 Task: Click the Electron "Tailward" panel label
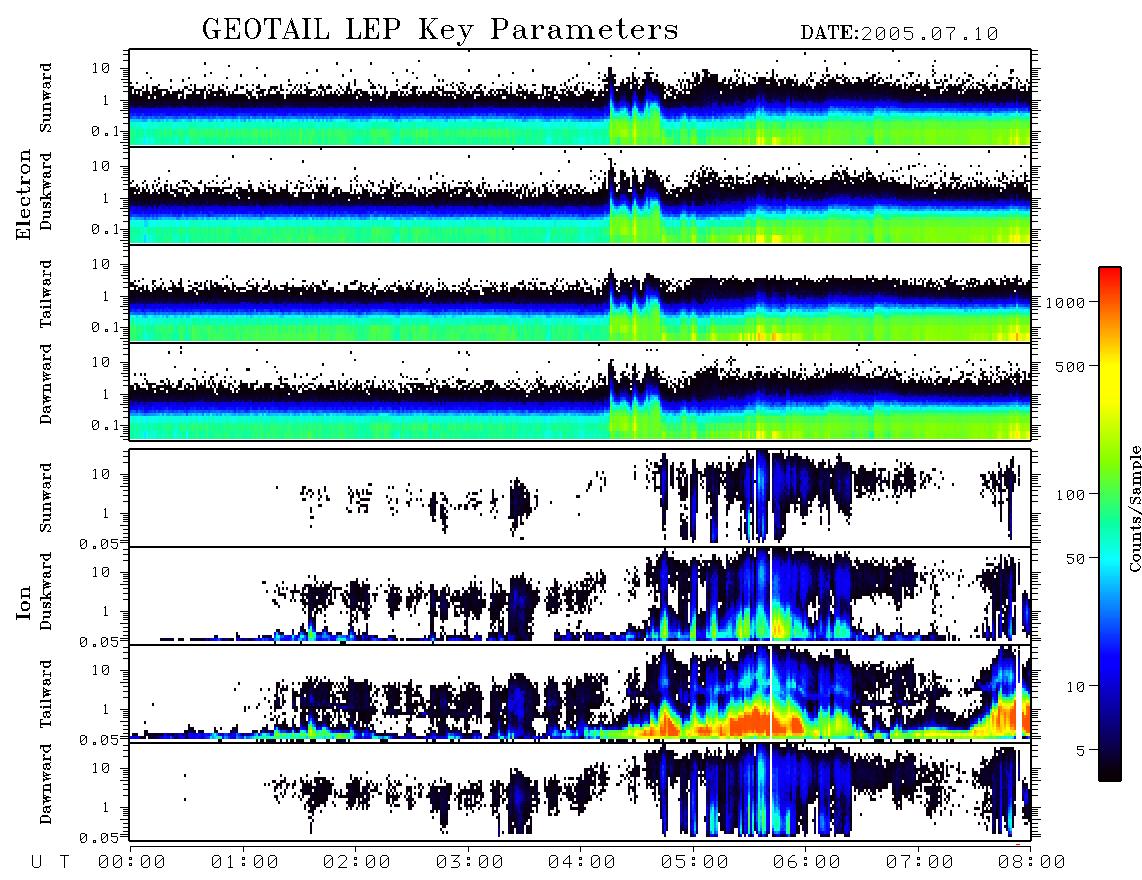(46, 294)
